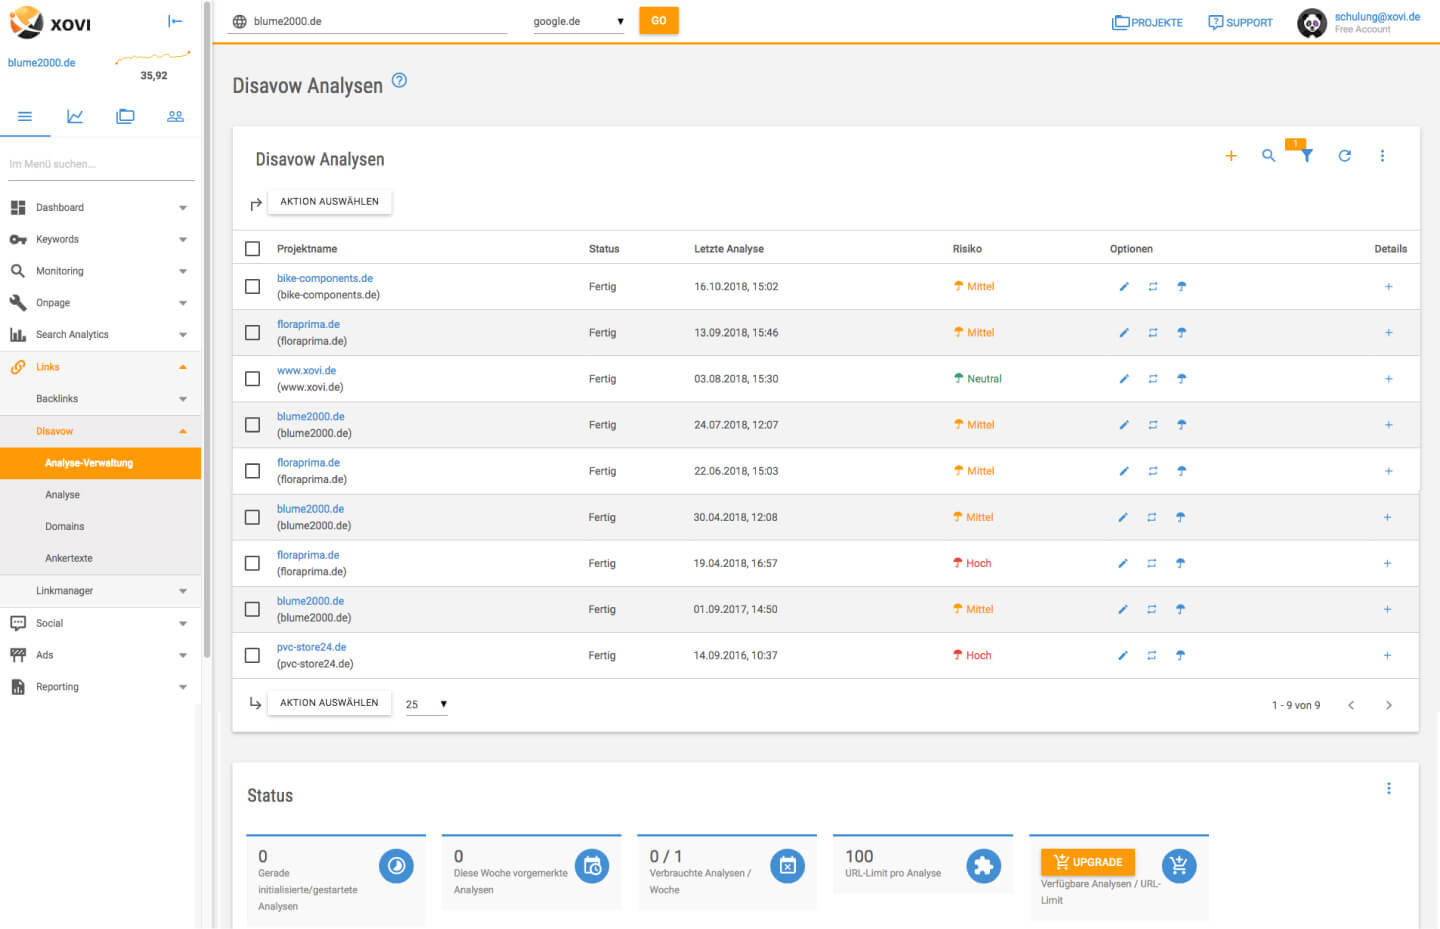Tick the www.xovi.de row checkbox
The width and height of the screenshot is (1440, 929).
(253, 379)
